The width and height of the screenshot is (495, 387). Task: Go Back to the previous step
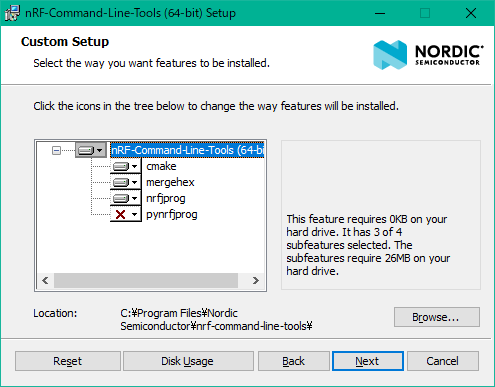coord(294,361)
